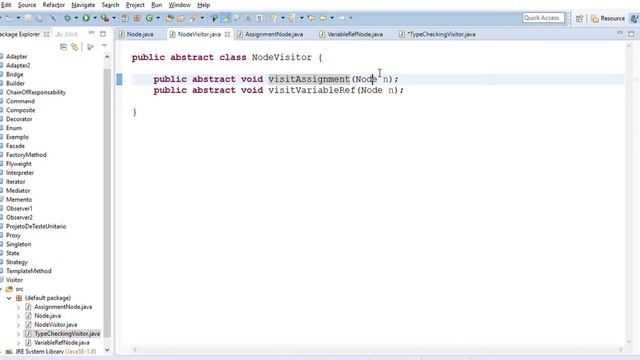Screen dimensions: 640x360
Task: Click the Next Annotation toolbar icon
Action: pos(273,18)
